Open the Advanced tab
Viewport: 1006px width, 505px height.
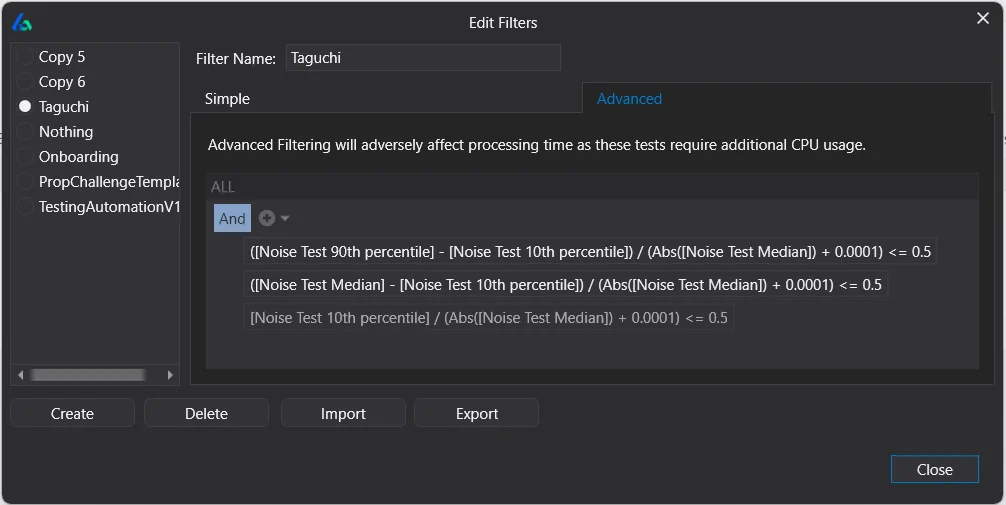click(629, 99)
